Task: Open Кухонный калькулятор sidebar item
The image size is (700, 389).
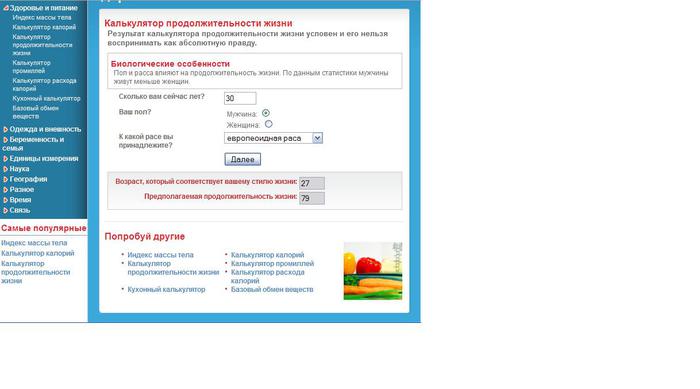Action: point(46,98)
